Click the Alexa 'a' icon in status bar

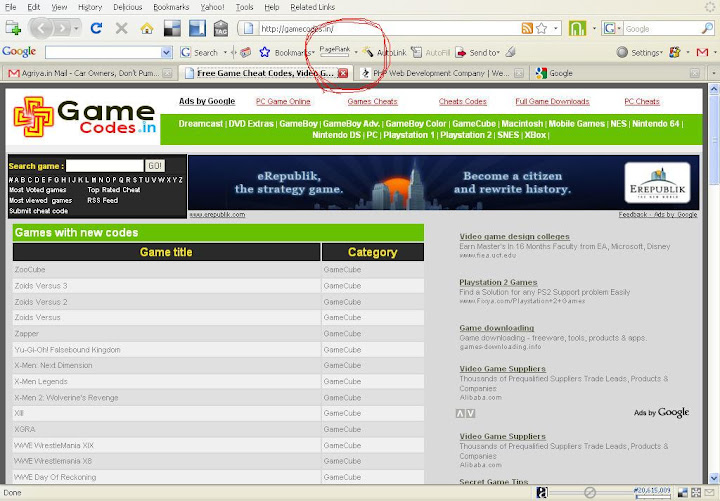542,493
